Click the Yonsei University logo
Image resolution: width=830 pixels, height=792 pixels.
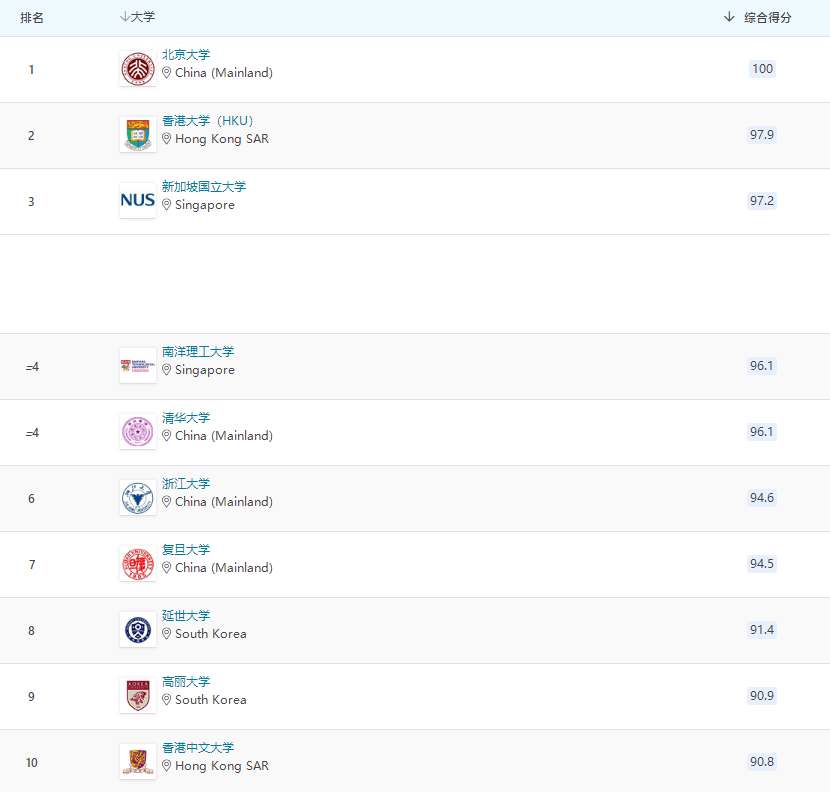[x=137, y=629]
